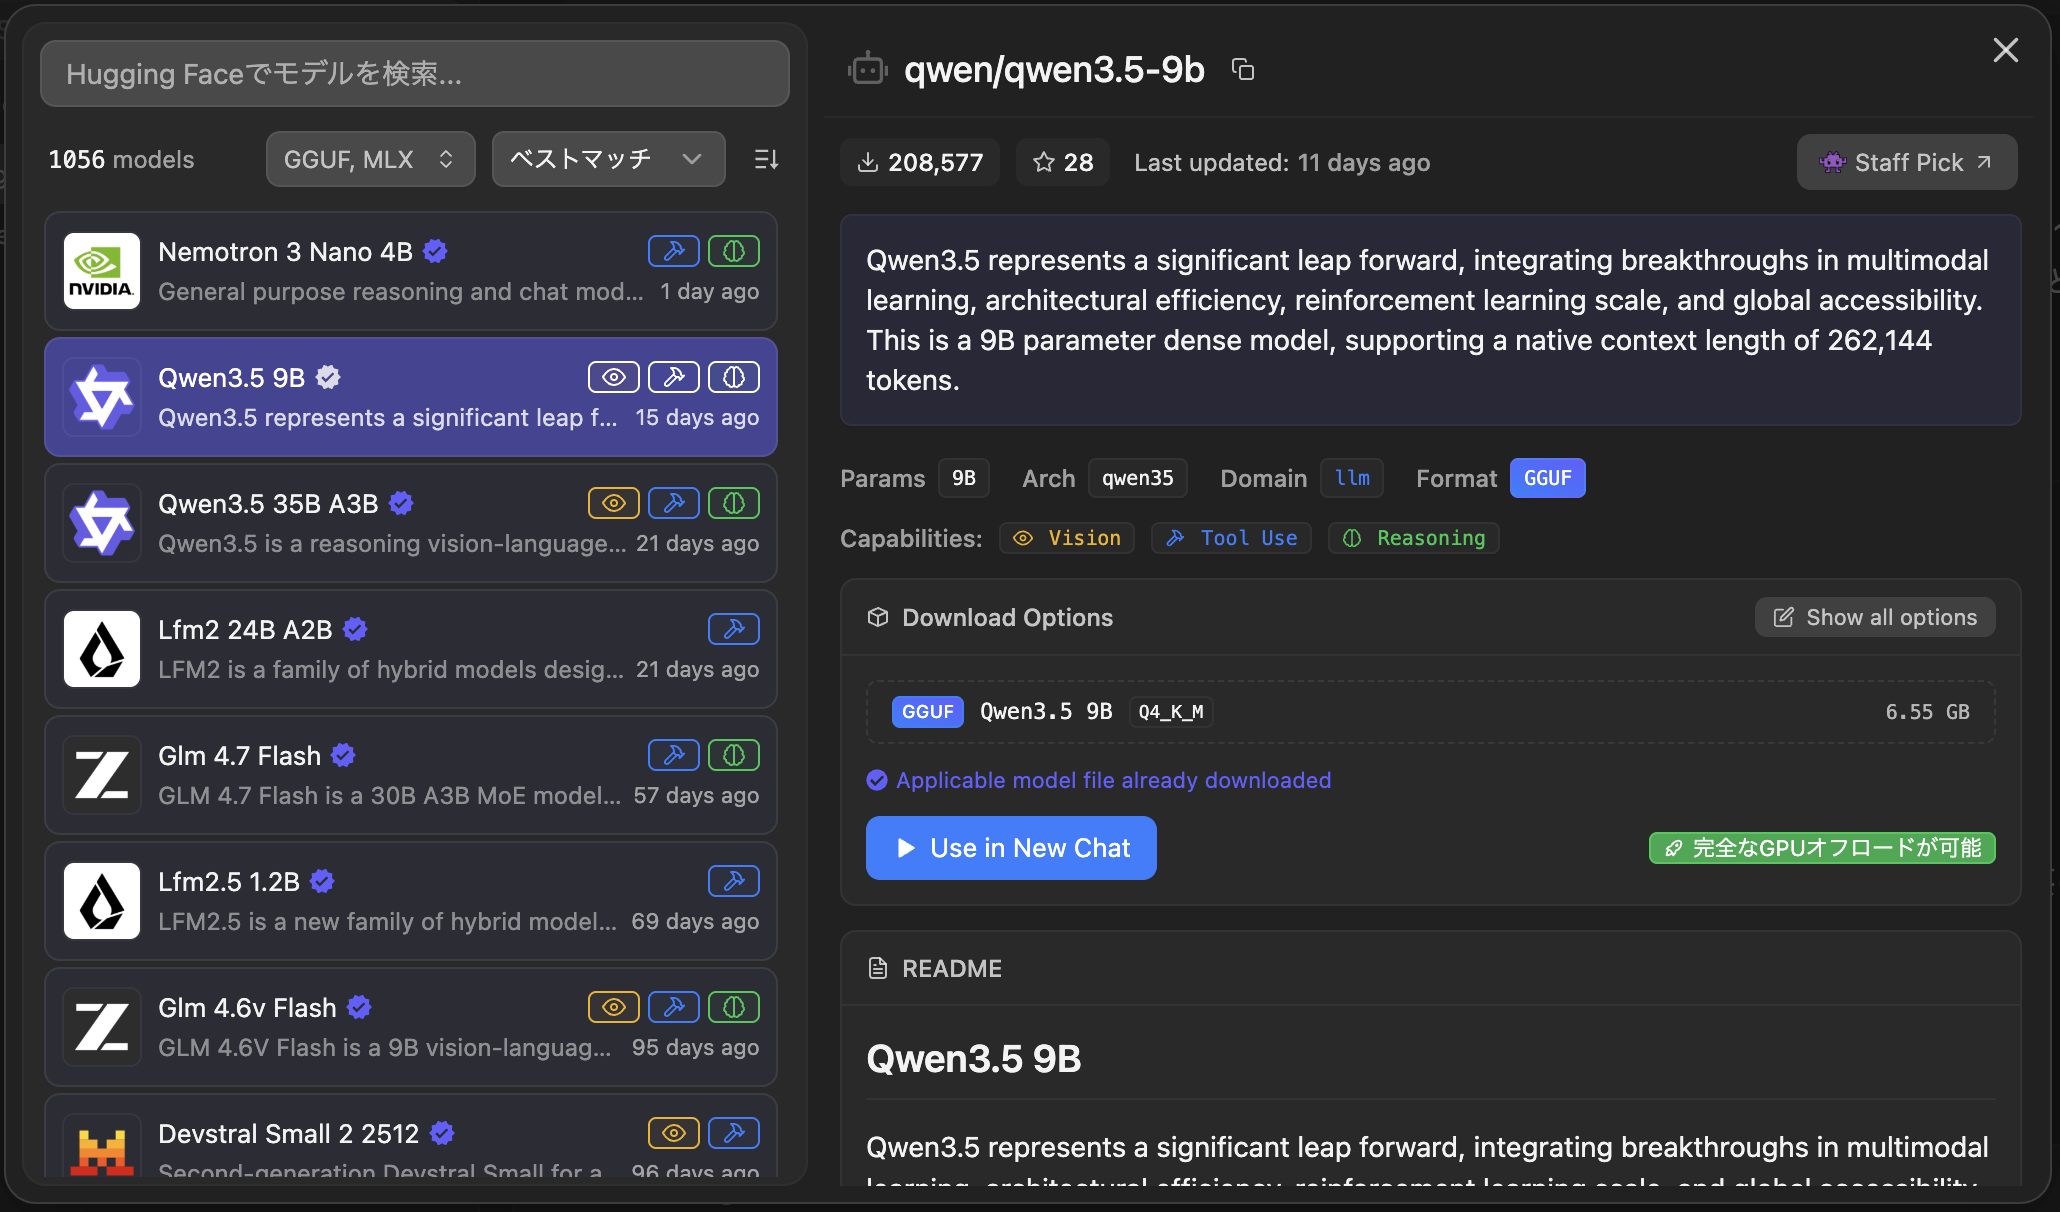Screen dimensions: 2060x1212
Task: Click the Reasoning capability tag
Action: (x=1413, y=538)
